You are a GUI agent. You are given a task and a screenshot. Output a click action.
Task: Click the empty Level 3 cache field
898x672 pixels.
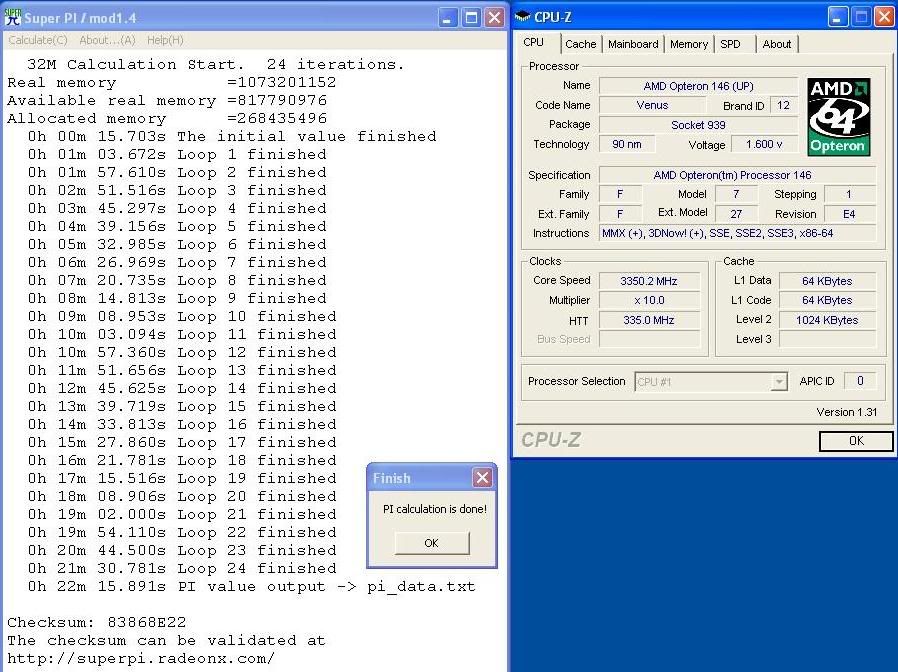click(827, 339)
